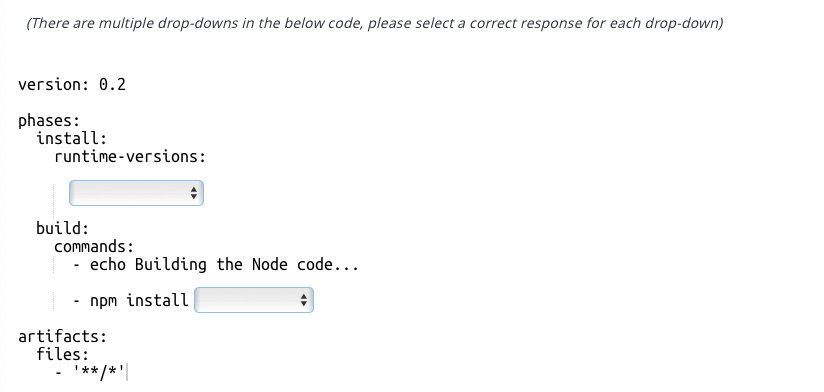Click the 'files:' key under artifacts
Screen dimensions: 824x392
click(63, 354)
